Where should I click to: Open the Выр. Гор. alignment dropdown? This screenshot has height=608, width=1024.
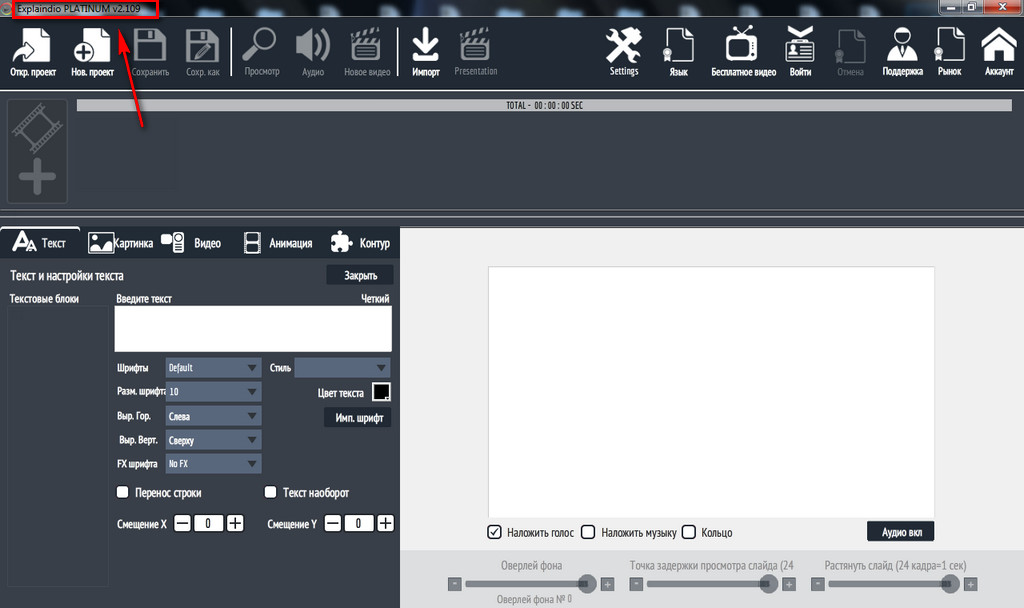tap(212, 415)
